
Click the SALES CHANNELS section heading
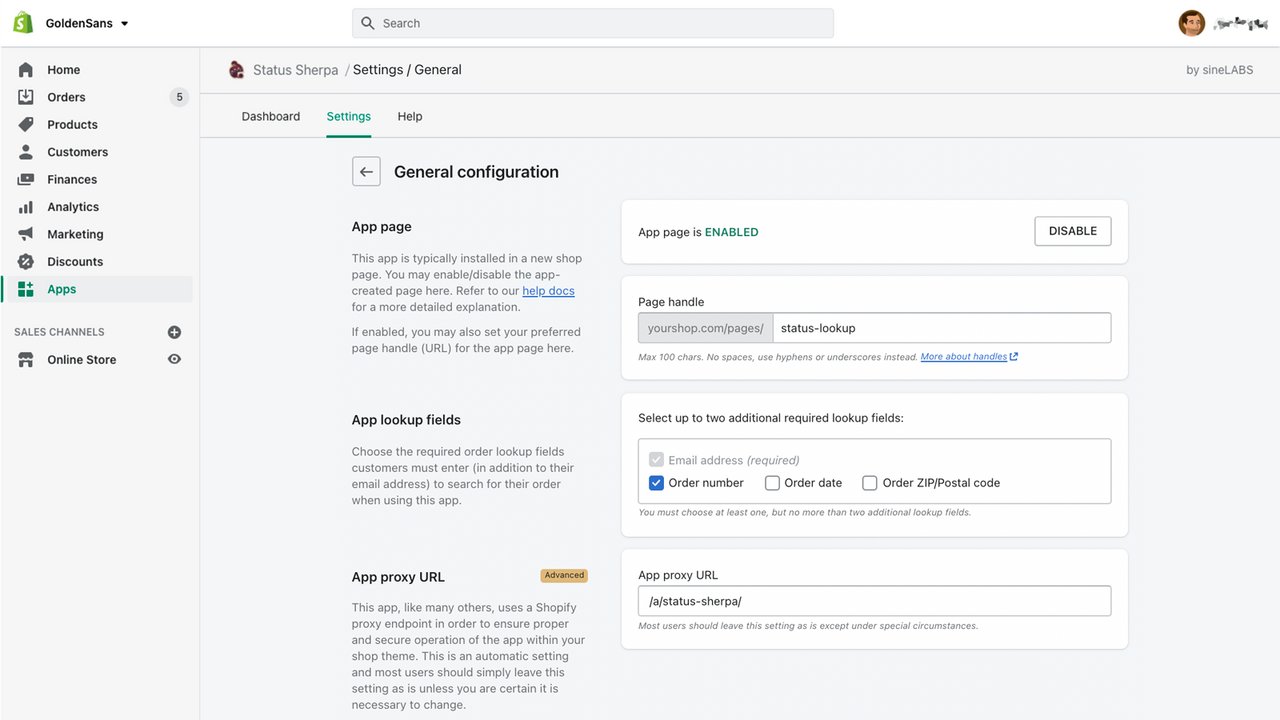(59, 332)
